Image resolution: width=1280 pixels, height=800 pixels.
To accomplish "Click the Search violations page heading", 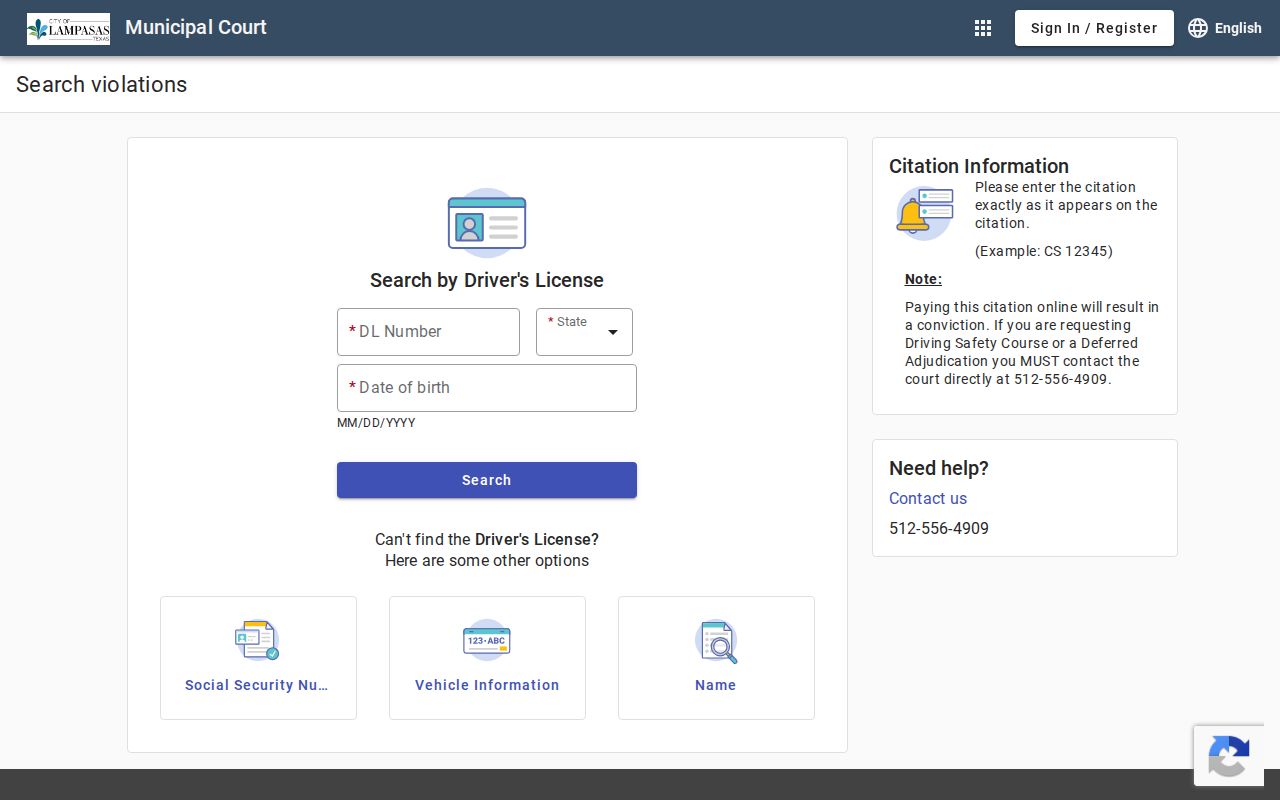I will point(101,84).
